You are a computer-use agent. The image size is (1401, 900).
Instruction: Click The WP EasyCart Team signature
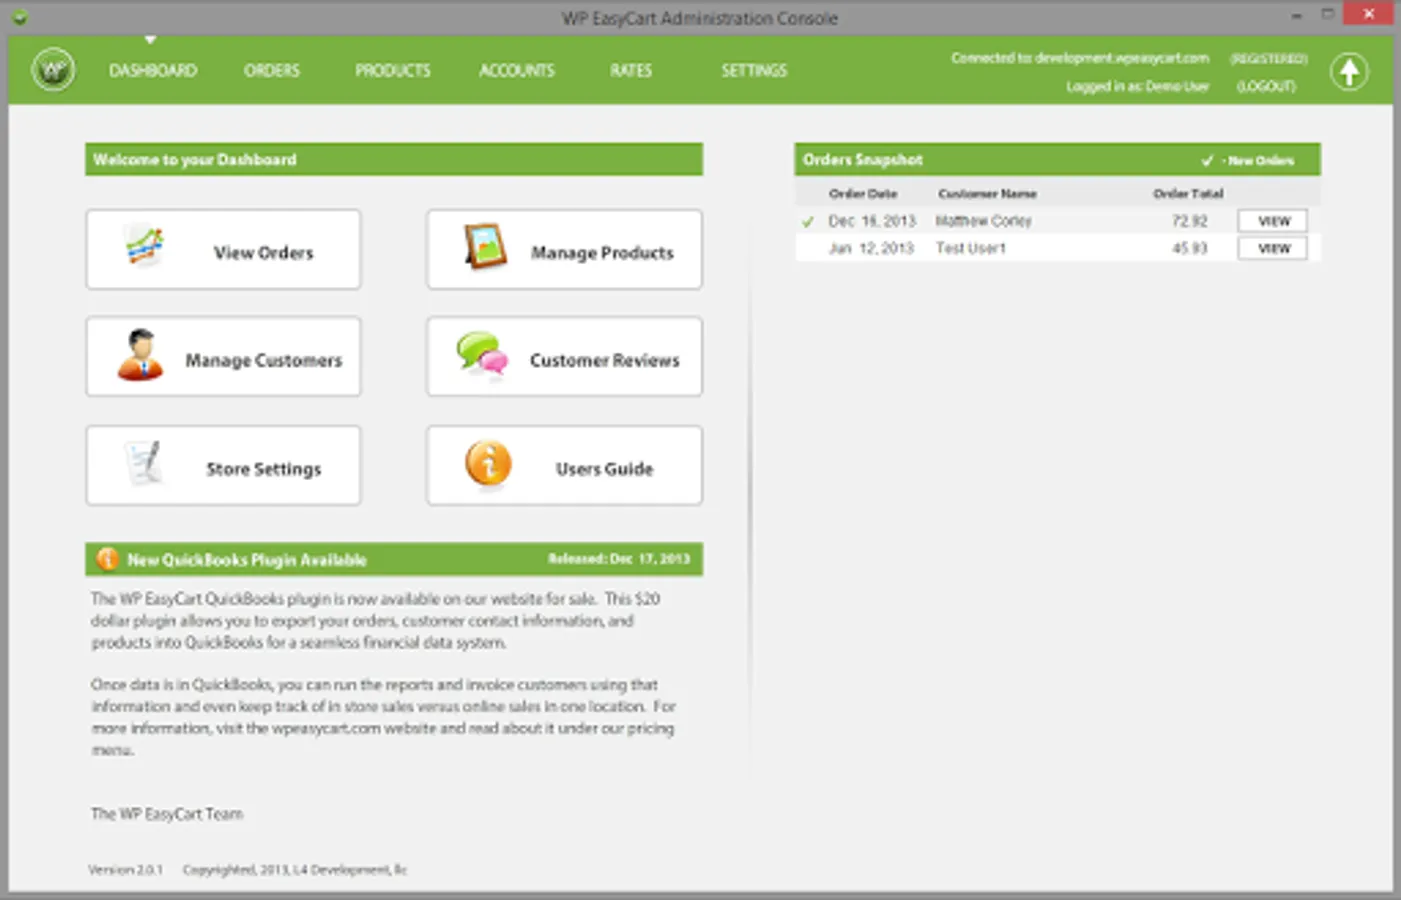pos(167,814)
